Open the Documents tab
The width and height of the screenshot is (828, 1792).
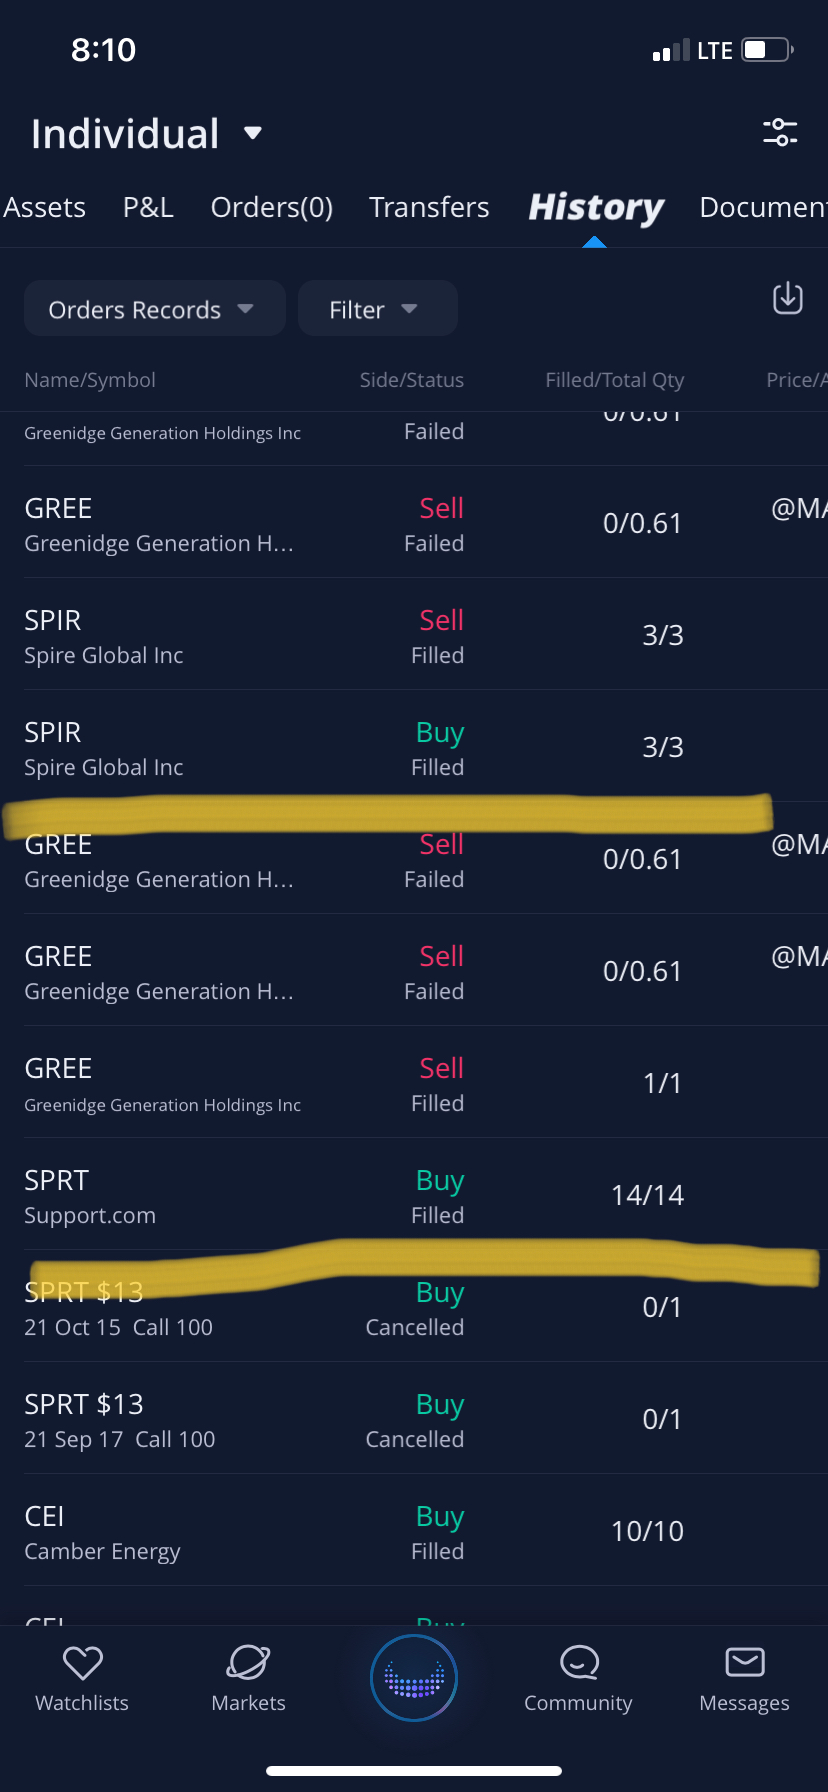click(763, 207)
